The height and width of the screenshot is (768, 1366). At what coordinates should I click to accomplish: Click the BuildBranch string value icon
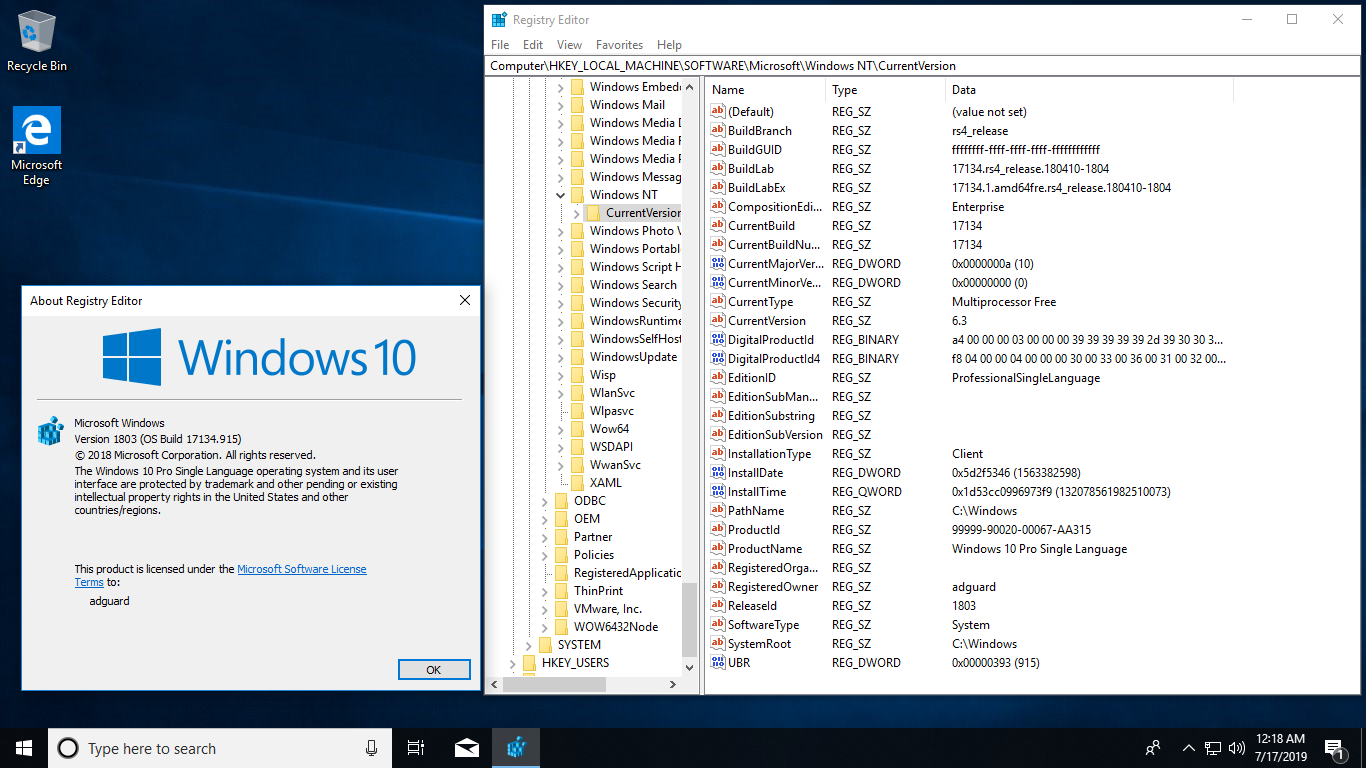coord(717,131)
